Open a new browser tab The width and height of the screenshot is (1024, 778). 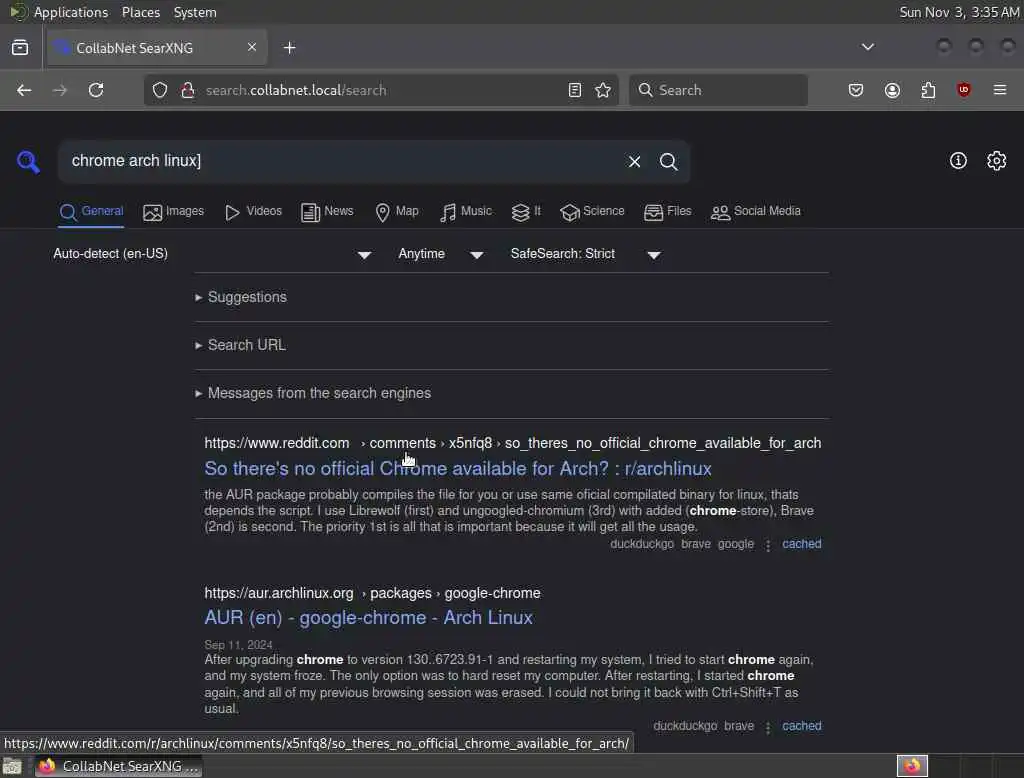(290, 48)
